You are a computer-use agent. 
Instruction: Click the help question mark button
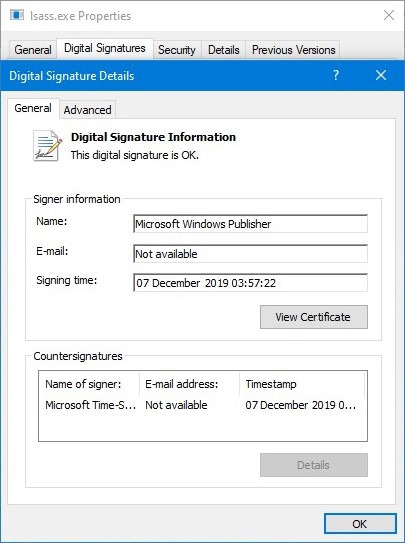tap(336, 75)
